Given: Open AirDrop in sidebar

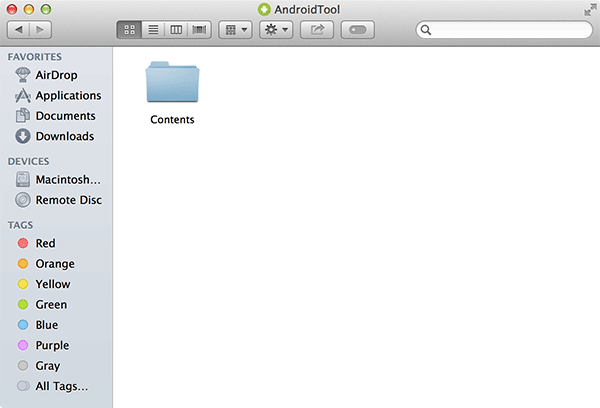Looking at the screenshot, I should pyautogui.click(x=56, y=75).
